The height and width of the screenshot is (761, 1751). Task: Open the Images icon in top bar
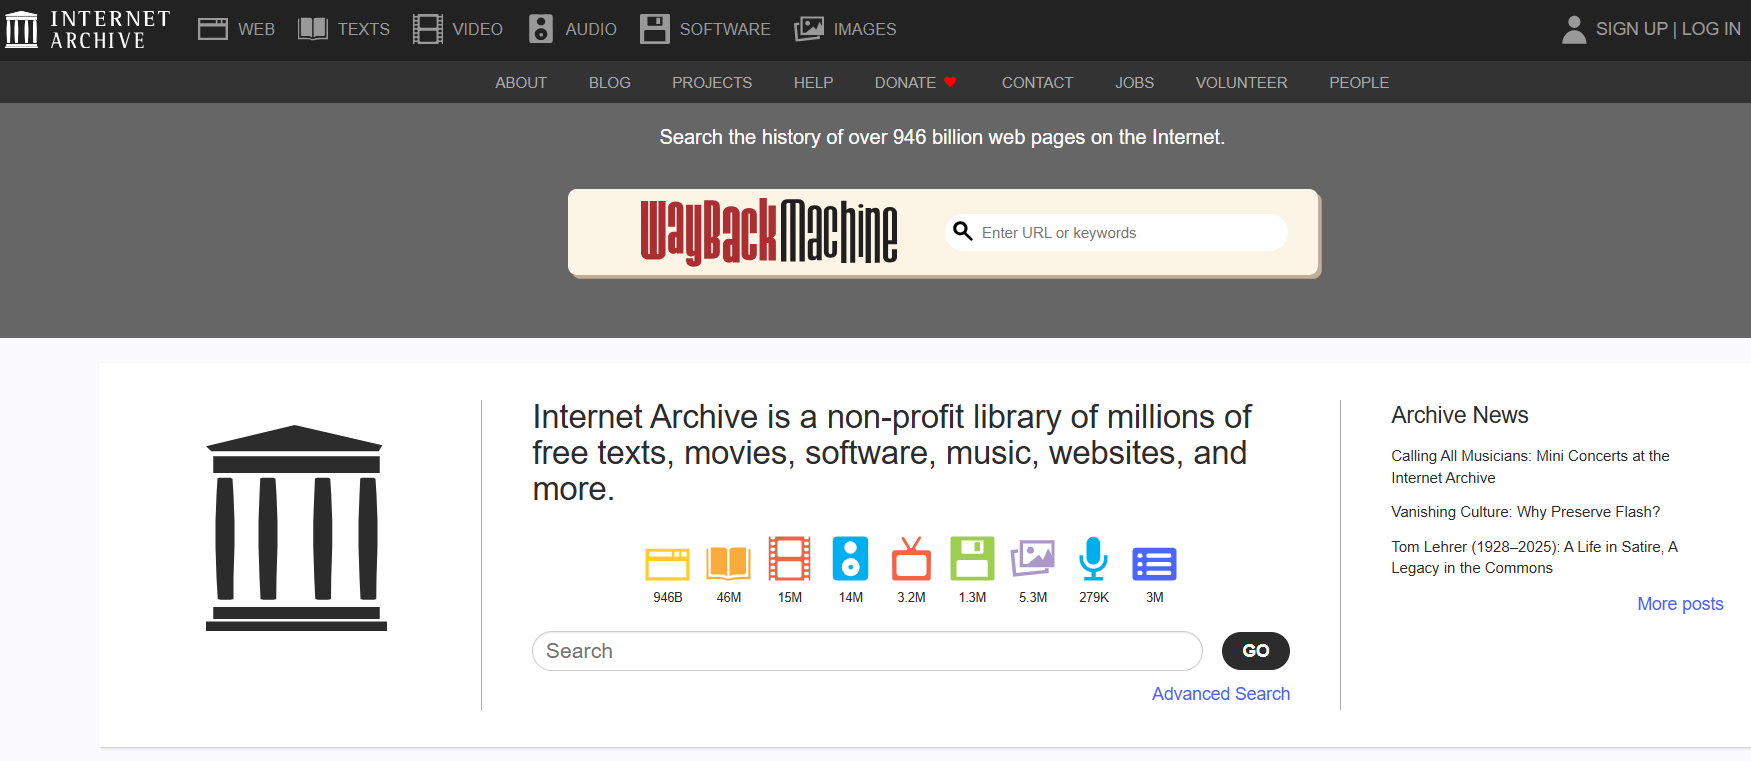809,29
